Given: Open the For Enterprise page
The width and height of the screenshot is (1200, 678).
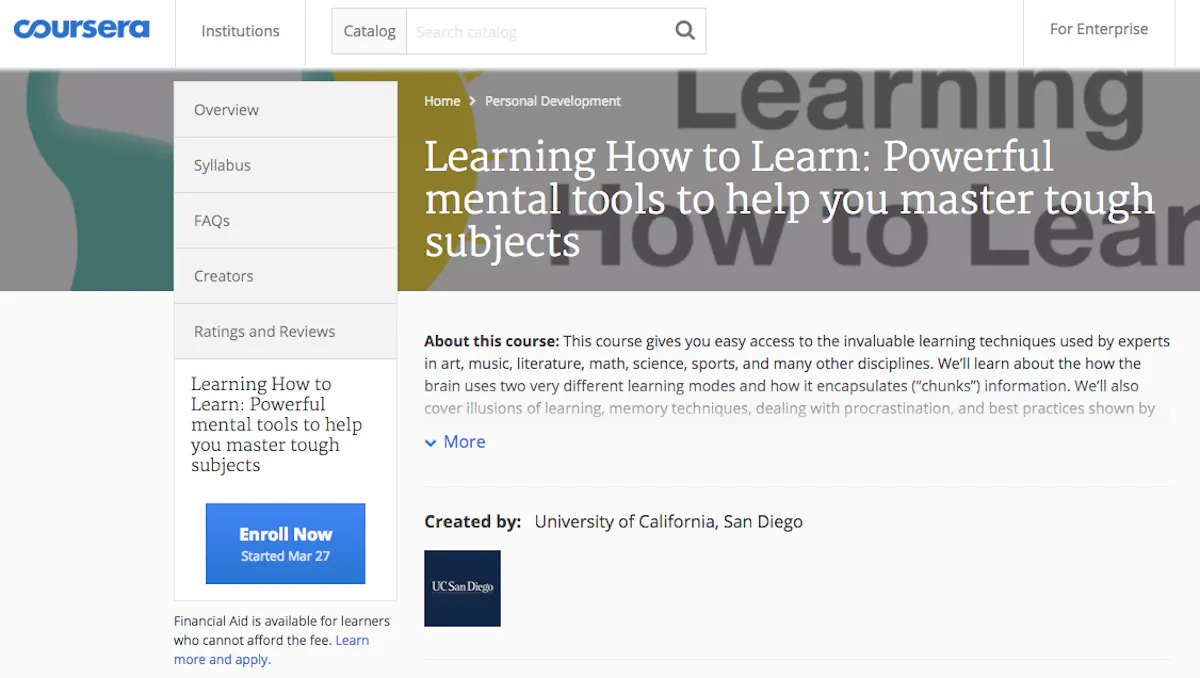Looking at the screenshot, I should click(x=1098, y=29).
